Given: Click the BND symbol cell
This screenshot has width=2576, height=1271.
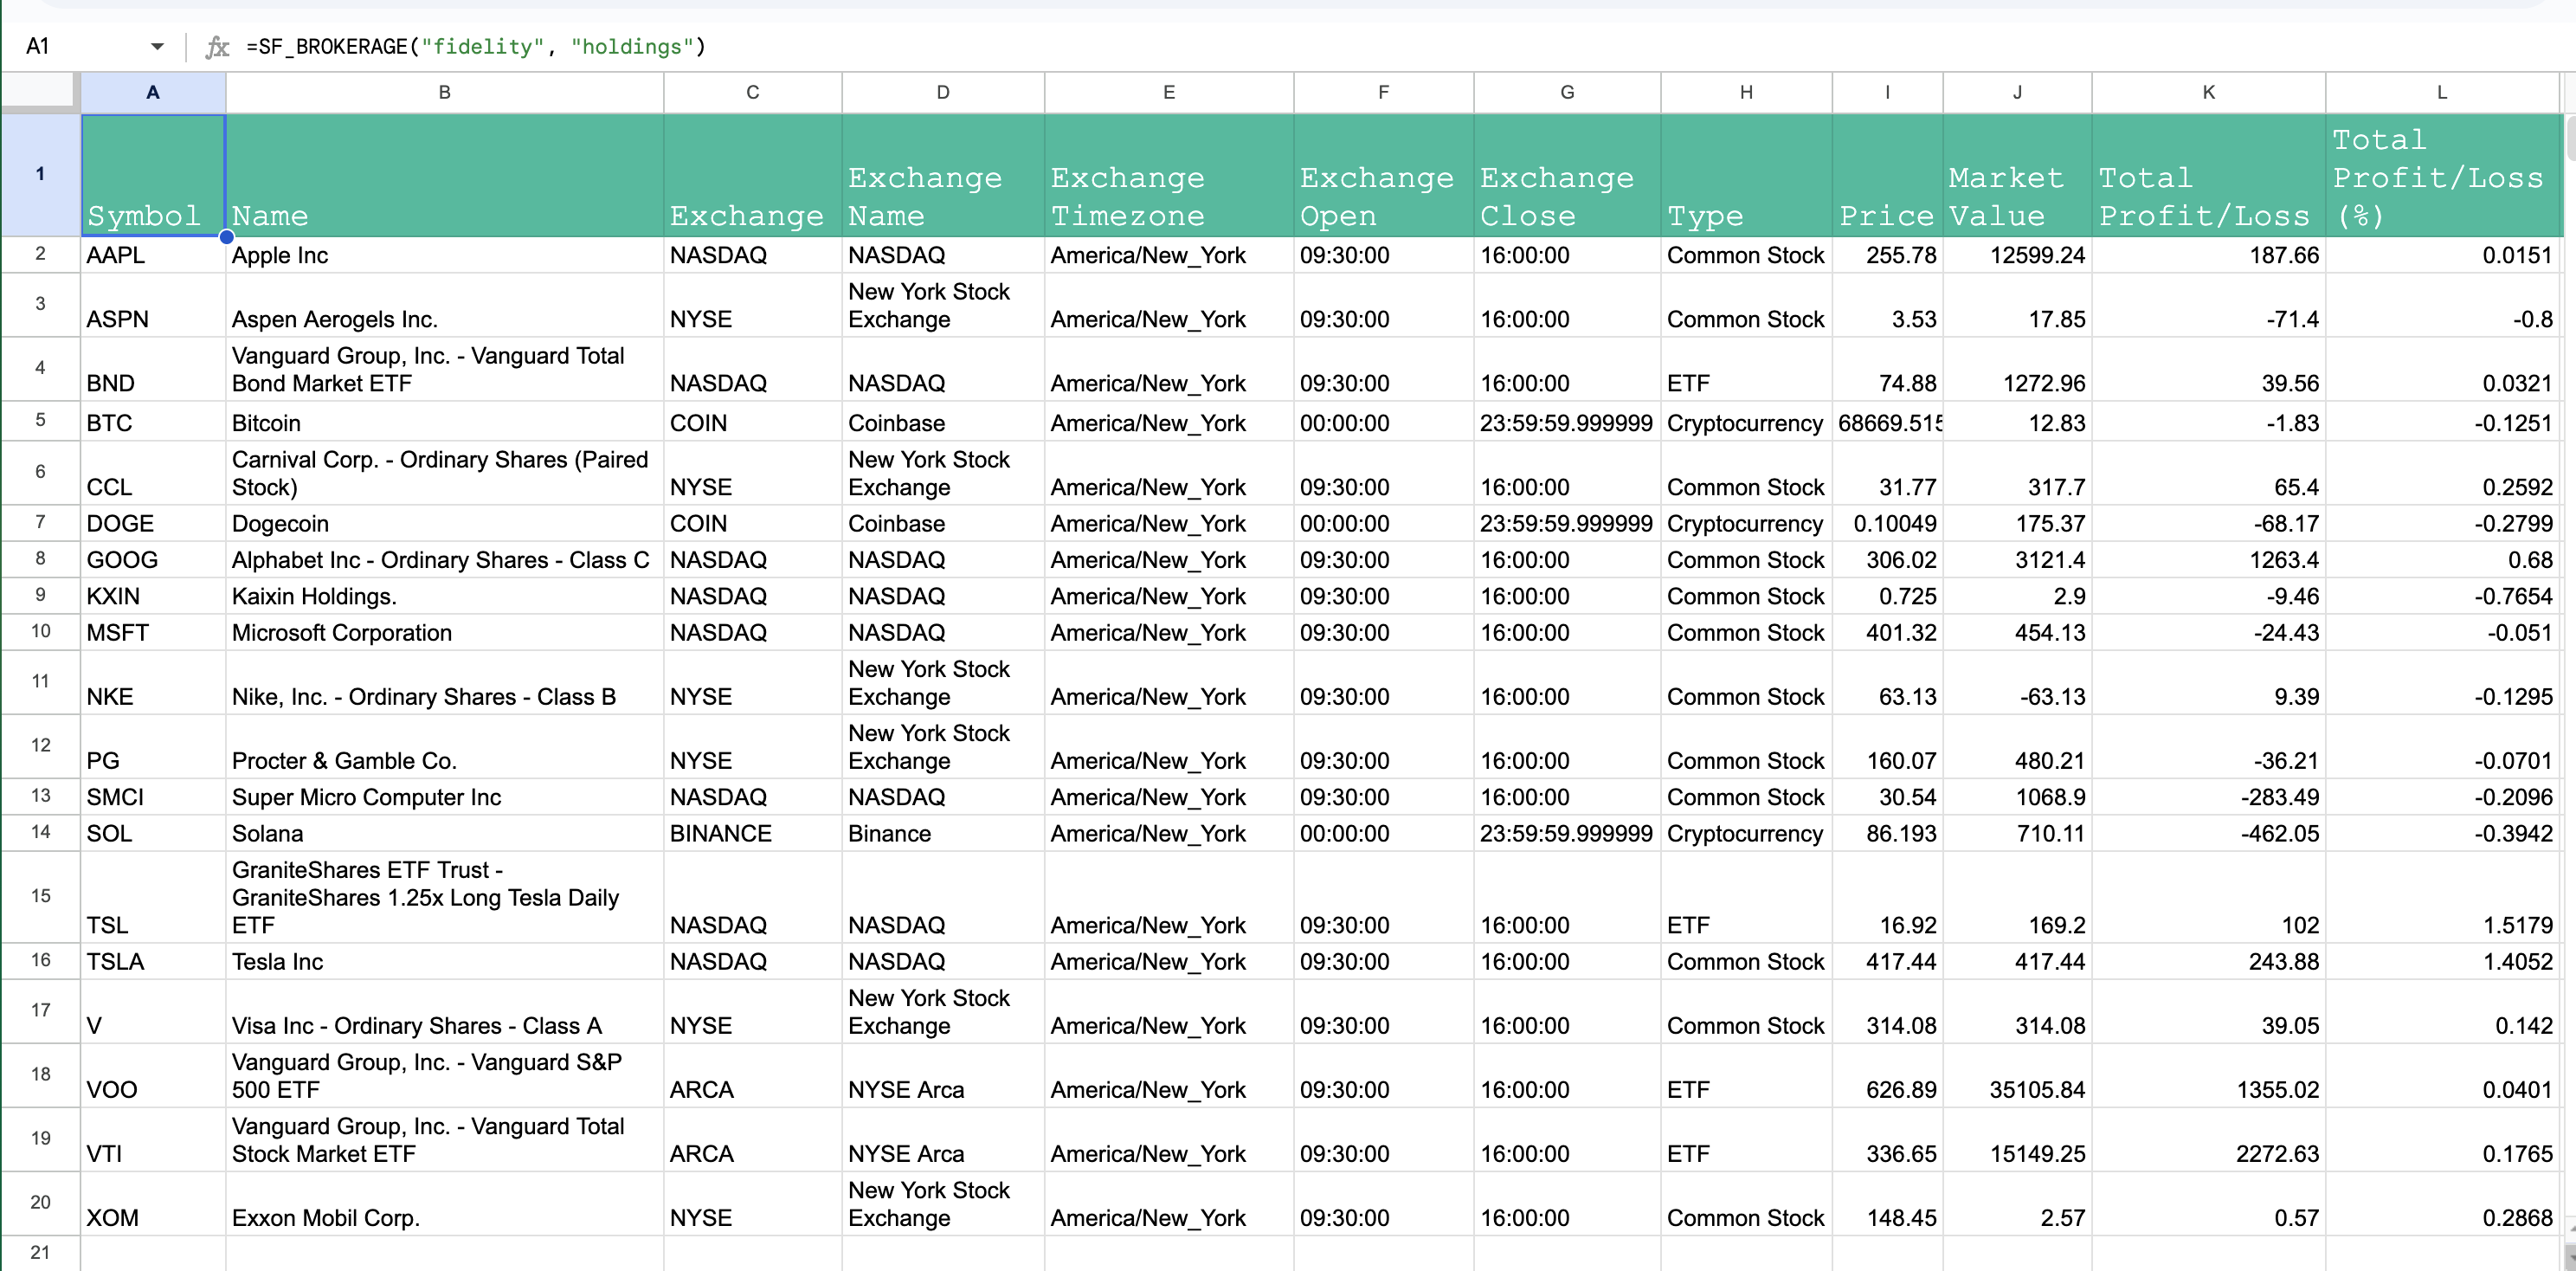Looking at the screenshot, I should 153,369.
